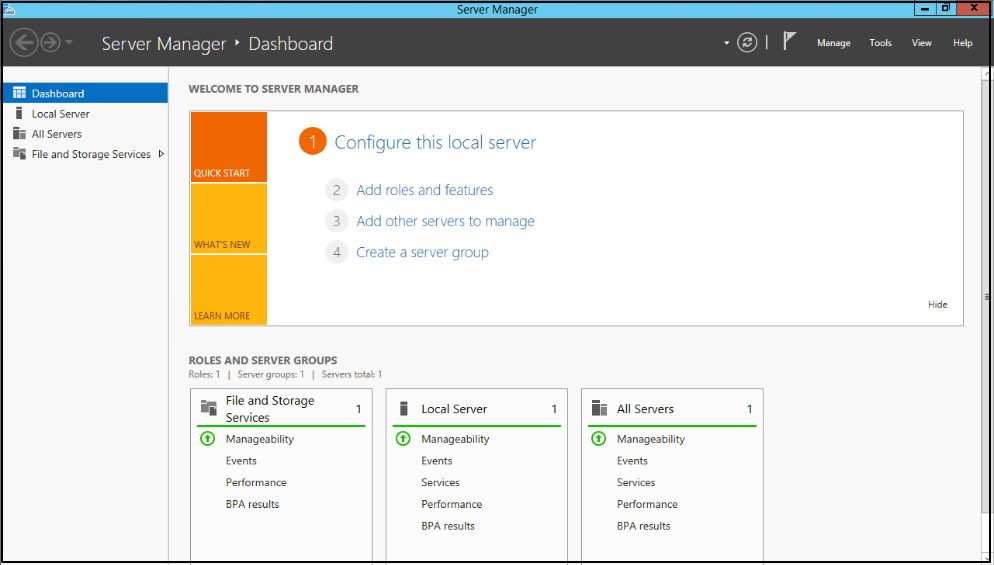Expand the dropdown arrow beside refresh

click(x=726, y=43)
